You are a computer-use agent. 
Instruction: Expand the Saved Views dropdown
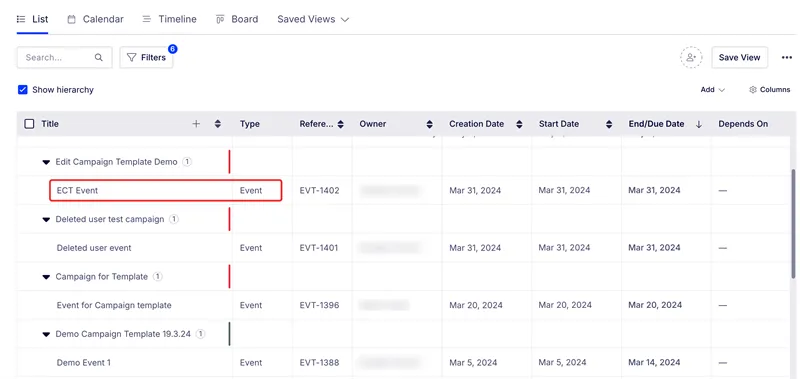tap(313, 19)
